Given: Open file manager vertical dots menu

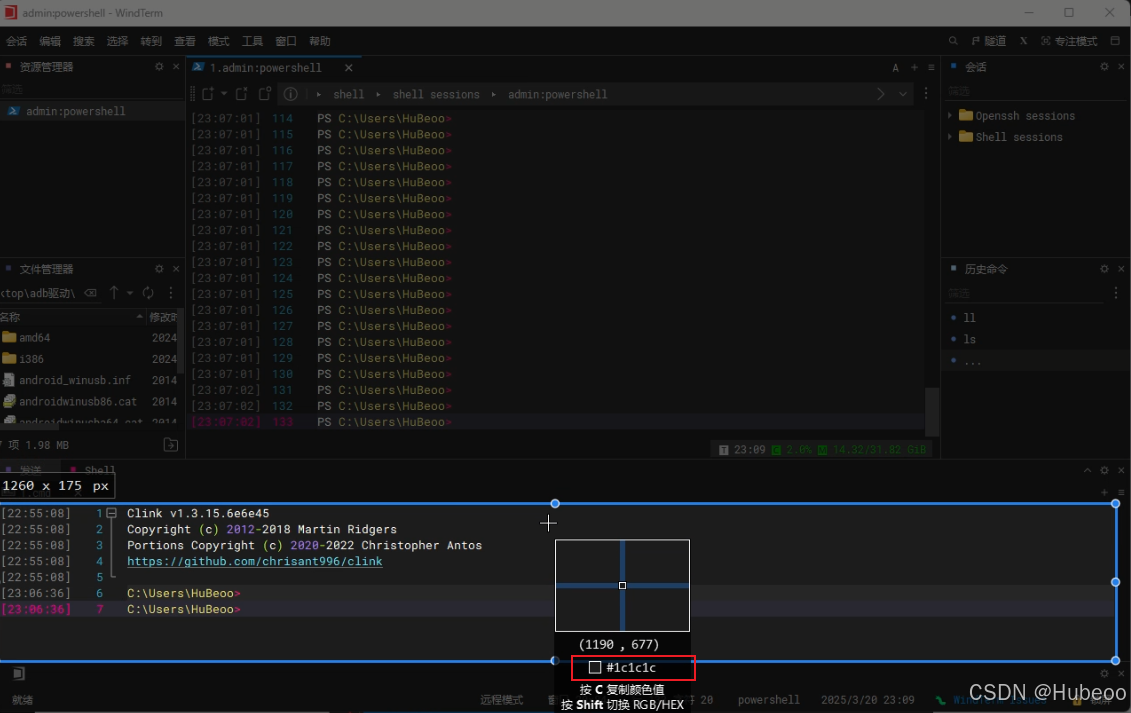Looking at the screenshot, I should click(171, 292).
